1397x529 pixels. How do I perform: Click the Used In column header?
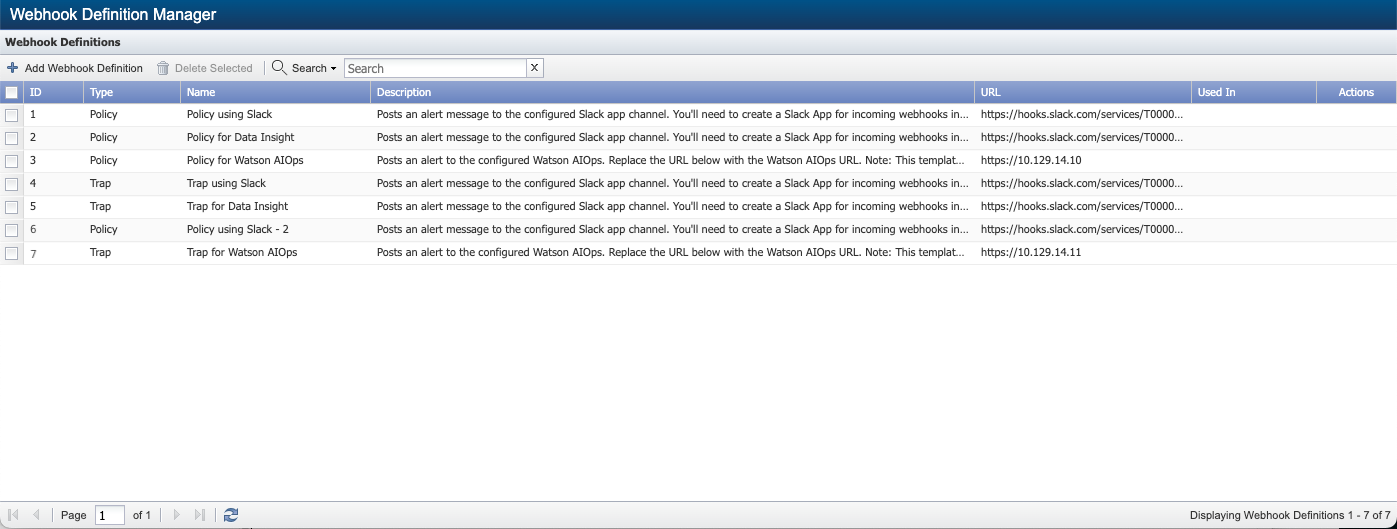[1254, 92]
